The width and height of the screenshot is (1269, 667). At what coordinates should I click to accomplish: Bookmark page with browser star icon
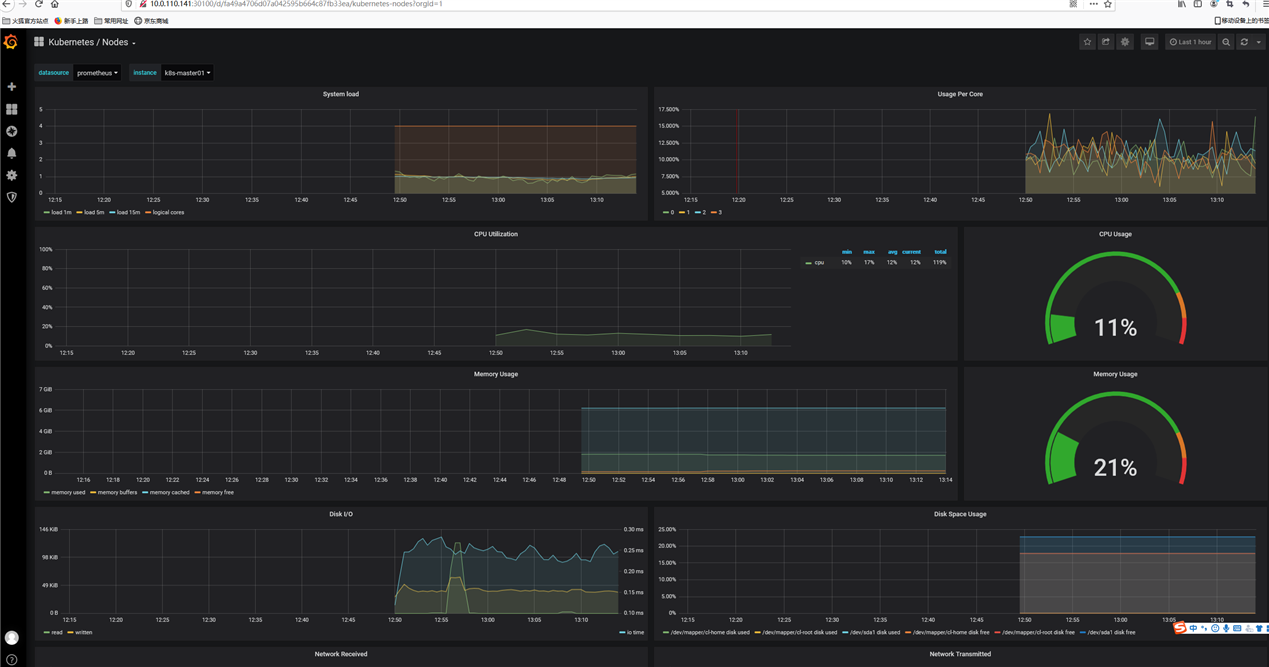(1108, 4)
